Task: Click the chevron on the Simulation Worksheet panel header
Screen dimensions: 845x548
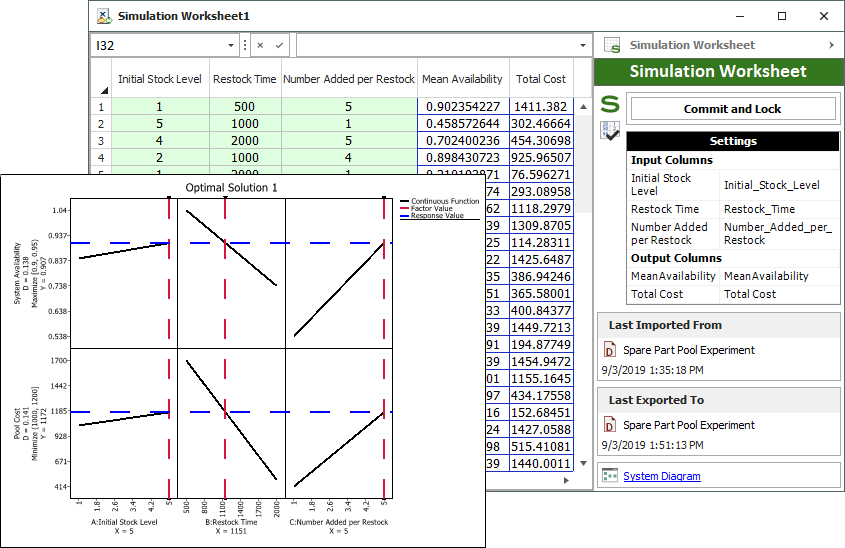Action: tap(831, 46)
